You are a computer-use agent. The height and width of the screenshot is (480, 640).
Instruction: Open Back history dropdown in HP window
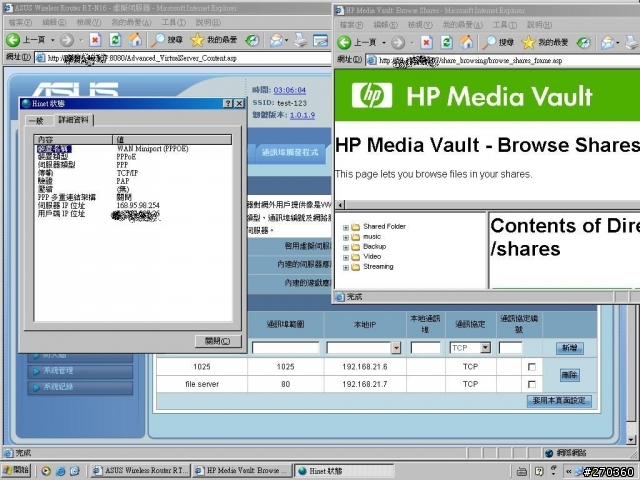[384, 42]
